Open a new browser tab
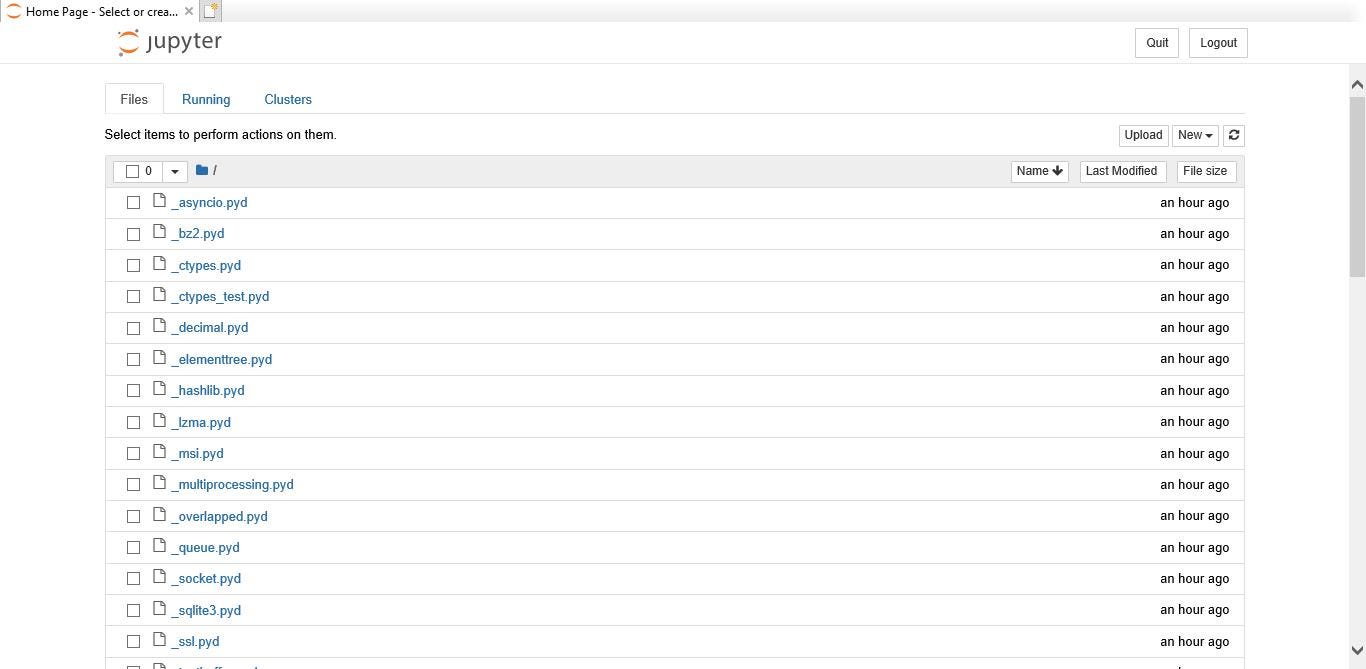 pyautogui.click(x=210, y=11)
